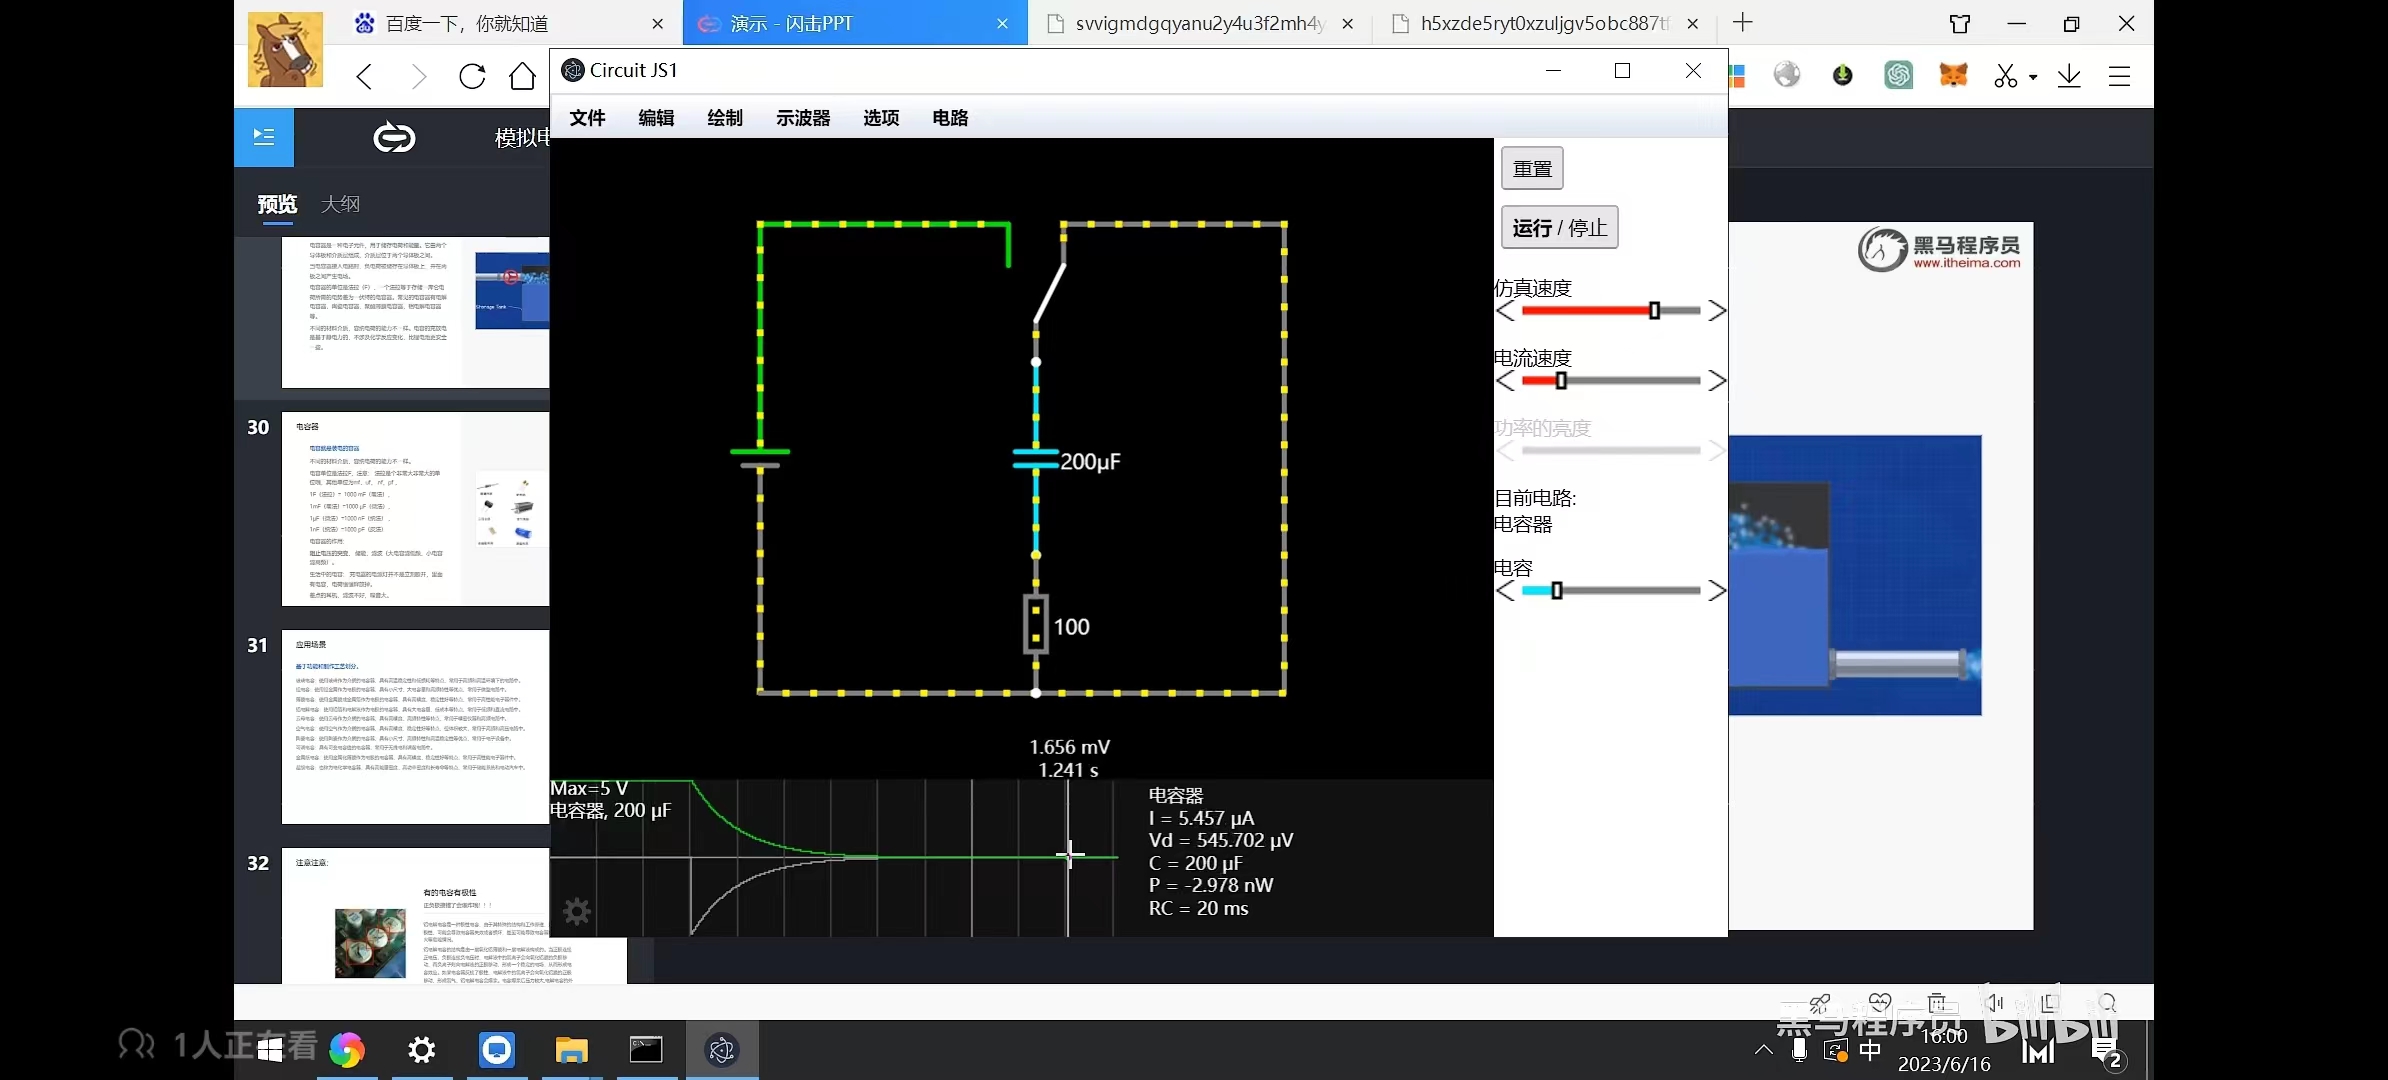The height and width of the screenshot is (1080, 2388).
Task: Select slide 31 thumbnail
Action: coord(415,726)
